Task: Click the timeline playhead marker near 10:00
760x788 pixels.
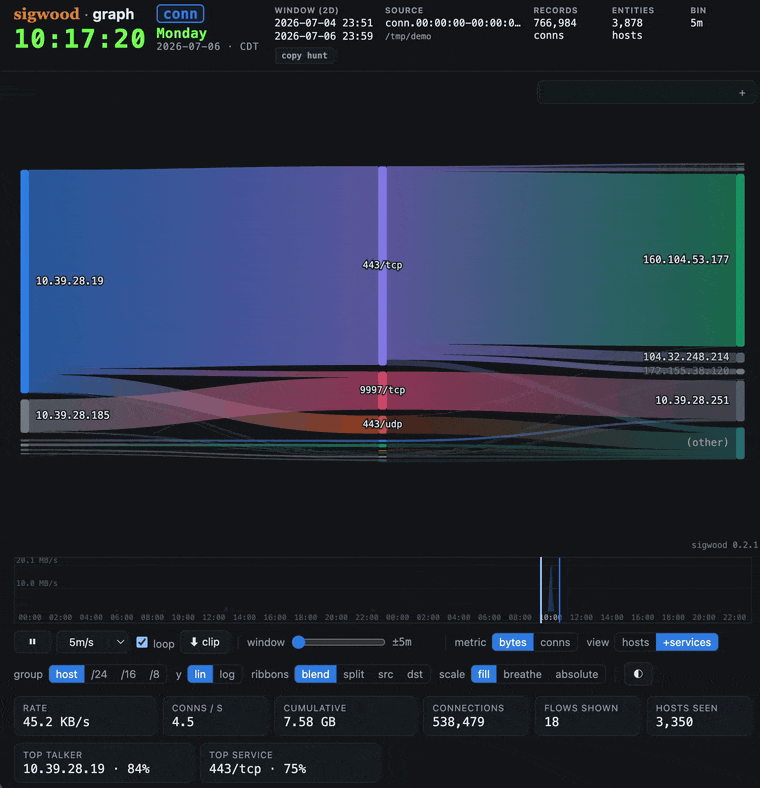Action: 541,589
